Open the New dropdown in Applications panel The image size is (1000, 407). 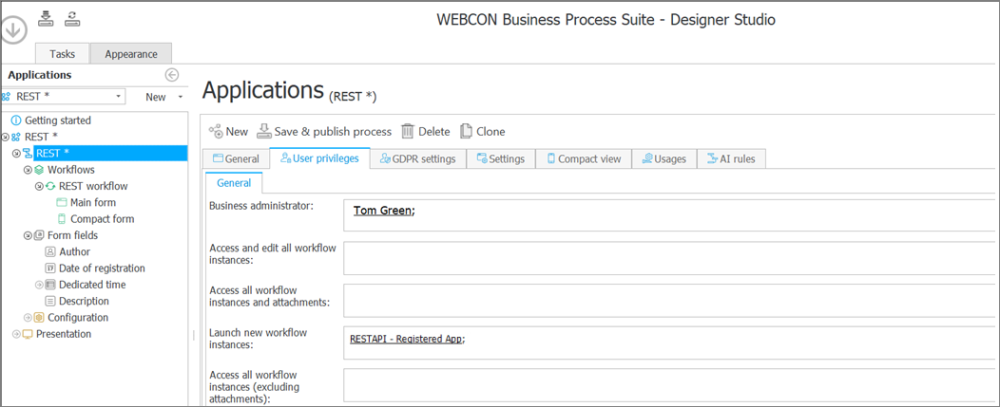coord(181,97)
